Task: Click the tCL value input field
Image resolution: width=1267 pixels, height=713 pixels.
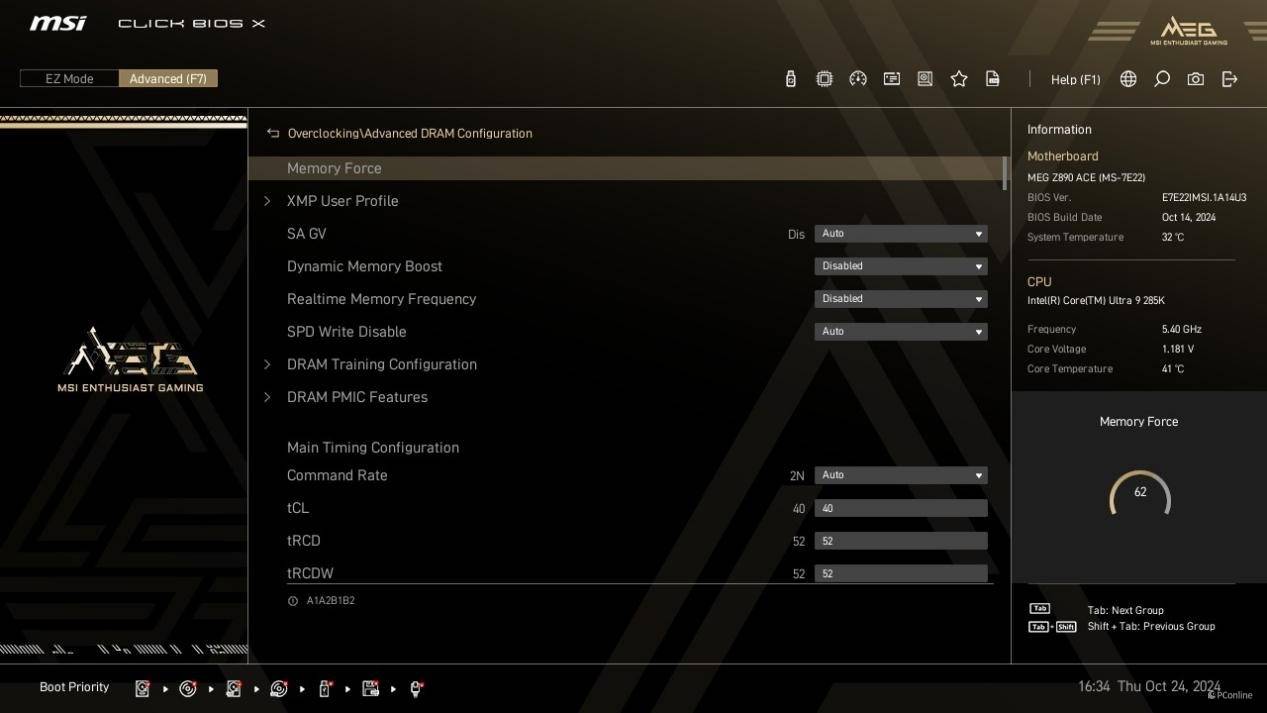Action: (x=900, y=509)
